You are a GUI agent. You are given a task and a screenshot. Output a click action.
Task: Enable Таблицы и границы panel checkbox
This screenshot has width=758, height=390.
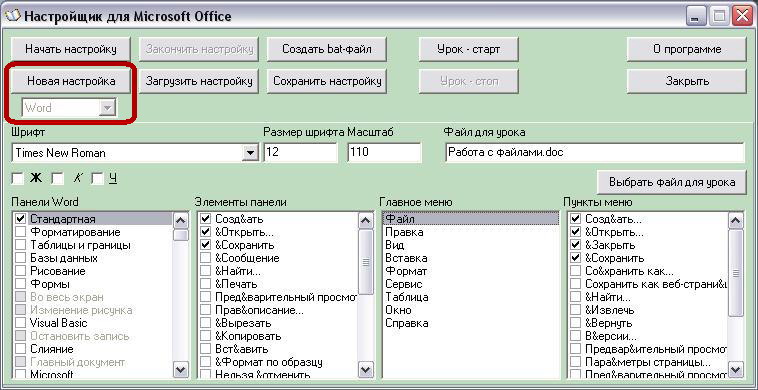[20, 245]
